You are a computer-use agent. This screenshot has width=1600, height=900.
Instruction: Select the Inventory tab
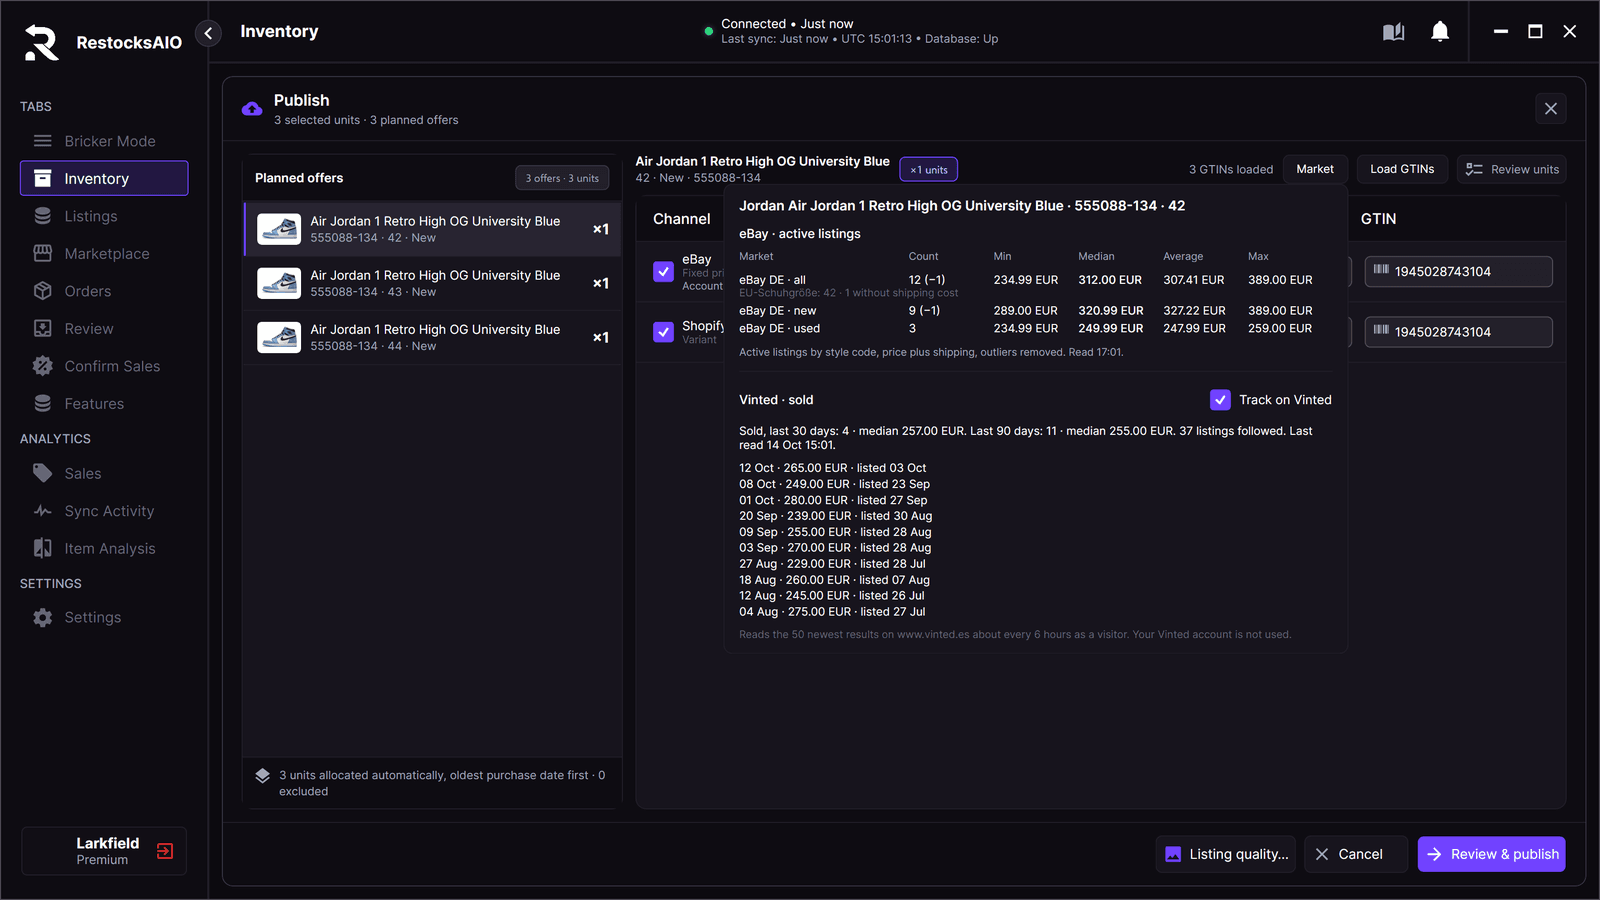pos(104,178)
